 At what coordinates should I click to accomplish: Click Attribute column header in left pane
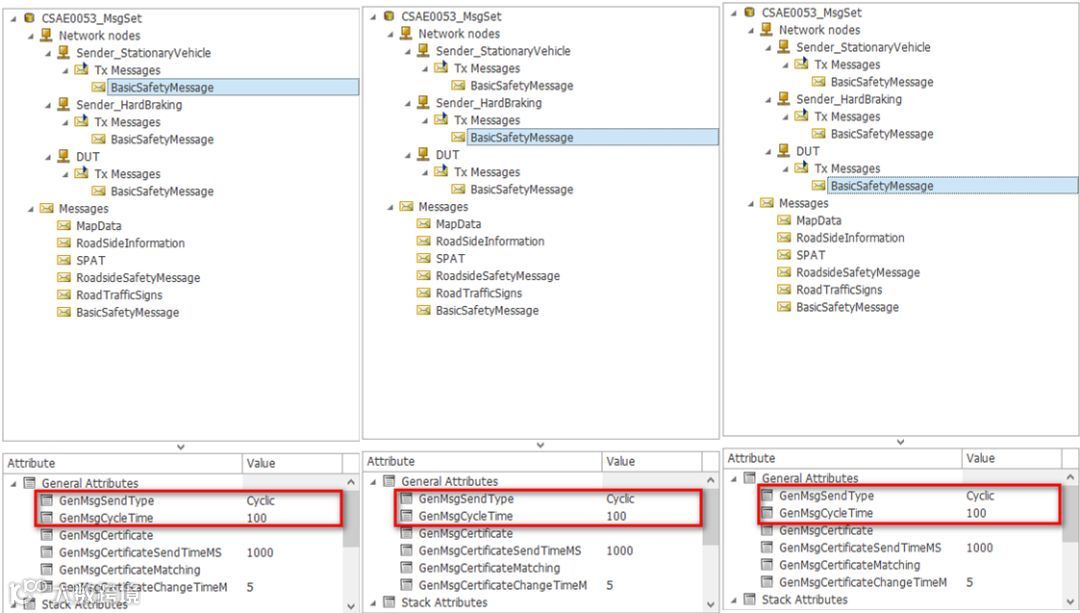[x=123, y=463]
